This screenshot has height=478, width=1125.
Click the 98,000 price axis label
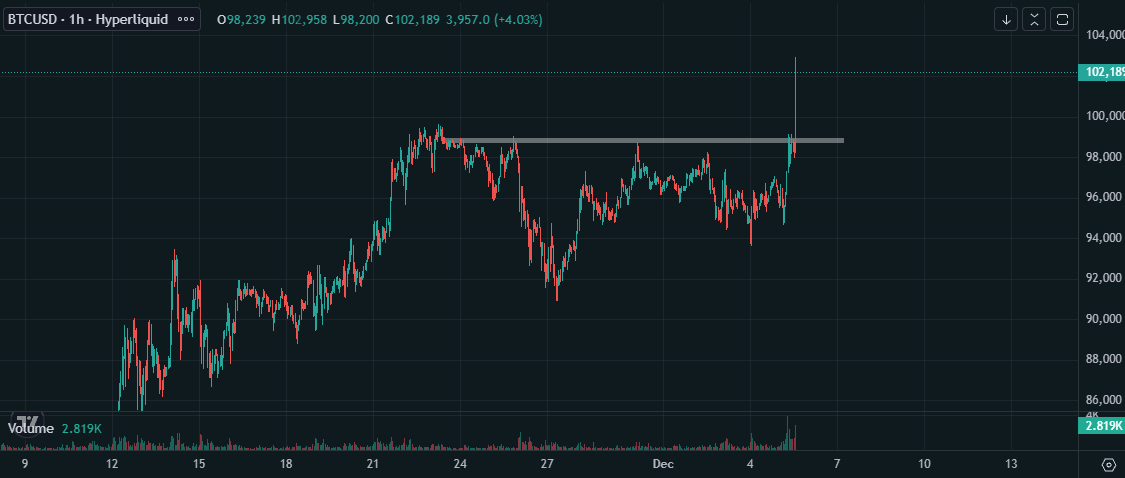(1106, 156)
